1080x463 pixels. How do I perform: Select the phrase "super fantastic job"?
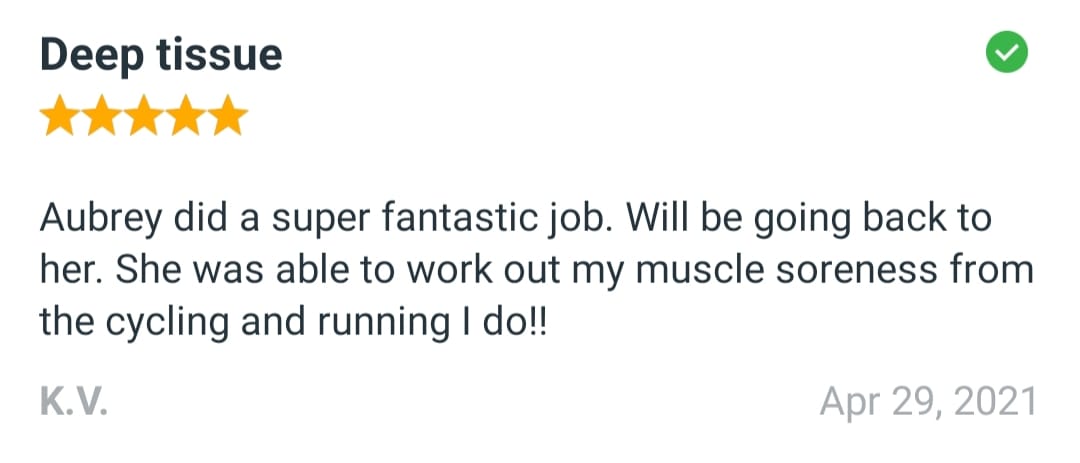(377, 220)
